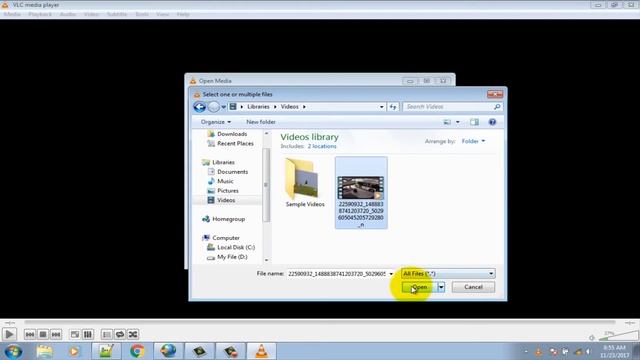The height and width of the screenshot is (360, 640).
Task: Toggle the shuffle random button
Action: coord(133,334)
